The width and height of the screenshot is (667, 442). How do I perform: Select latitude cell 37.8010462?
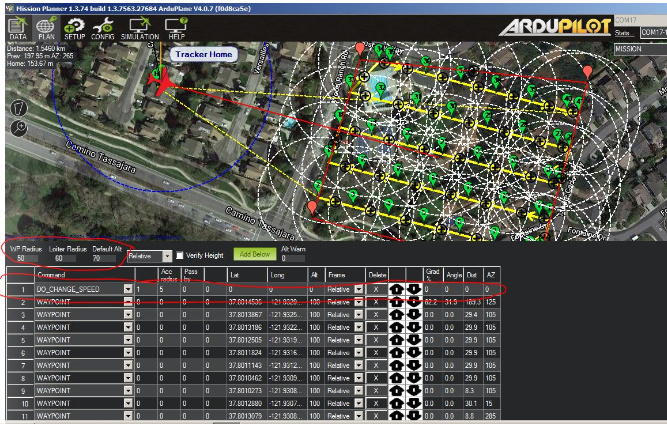click(247, 378)
